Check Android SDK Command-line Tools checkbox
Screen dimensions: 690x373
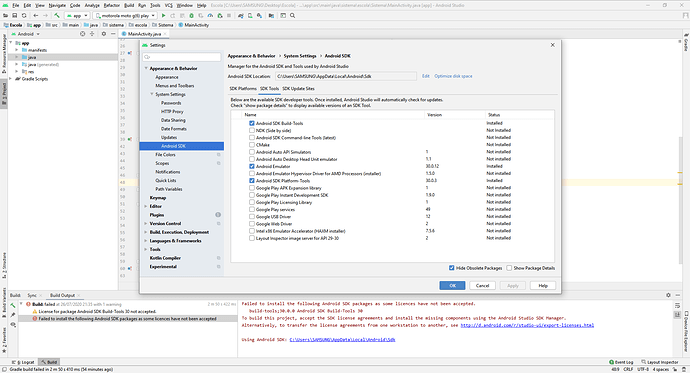pyautogui.click(x=252, y=138)
